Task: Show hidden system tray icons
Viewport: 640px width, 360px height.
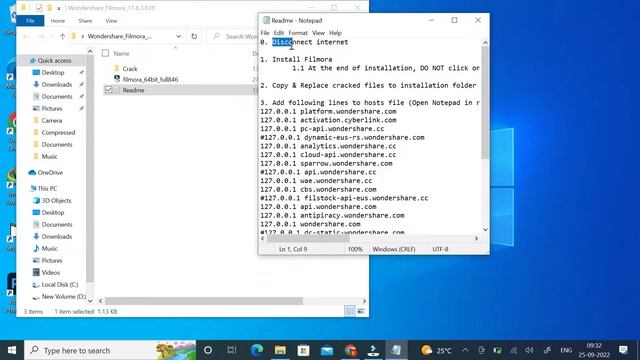Action: click(x=465, y=350)
